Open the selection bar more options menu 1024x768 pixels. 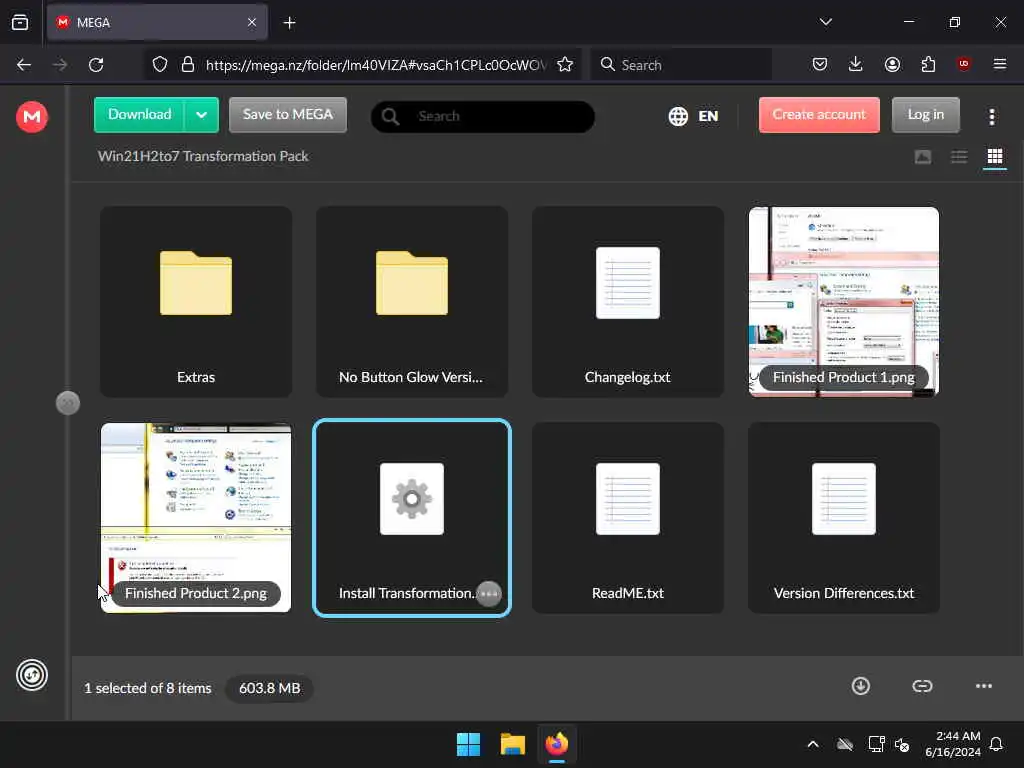tap(984, 686)
